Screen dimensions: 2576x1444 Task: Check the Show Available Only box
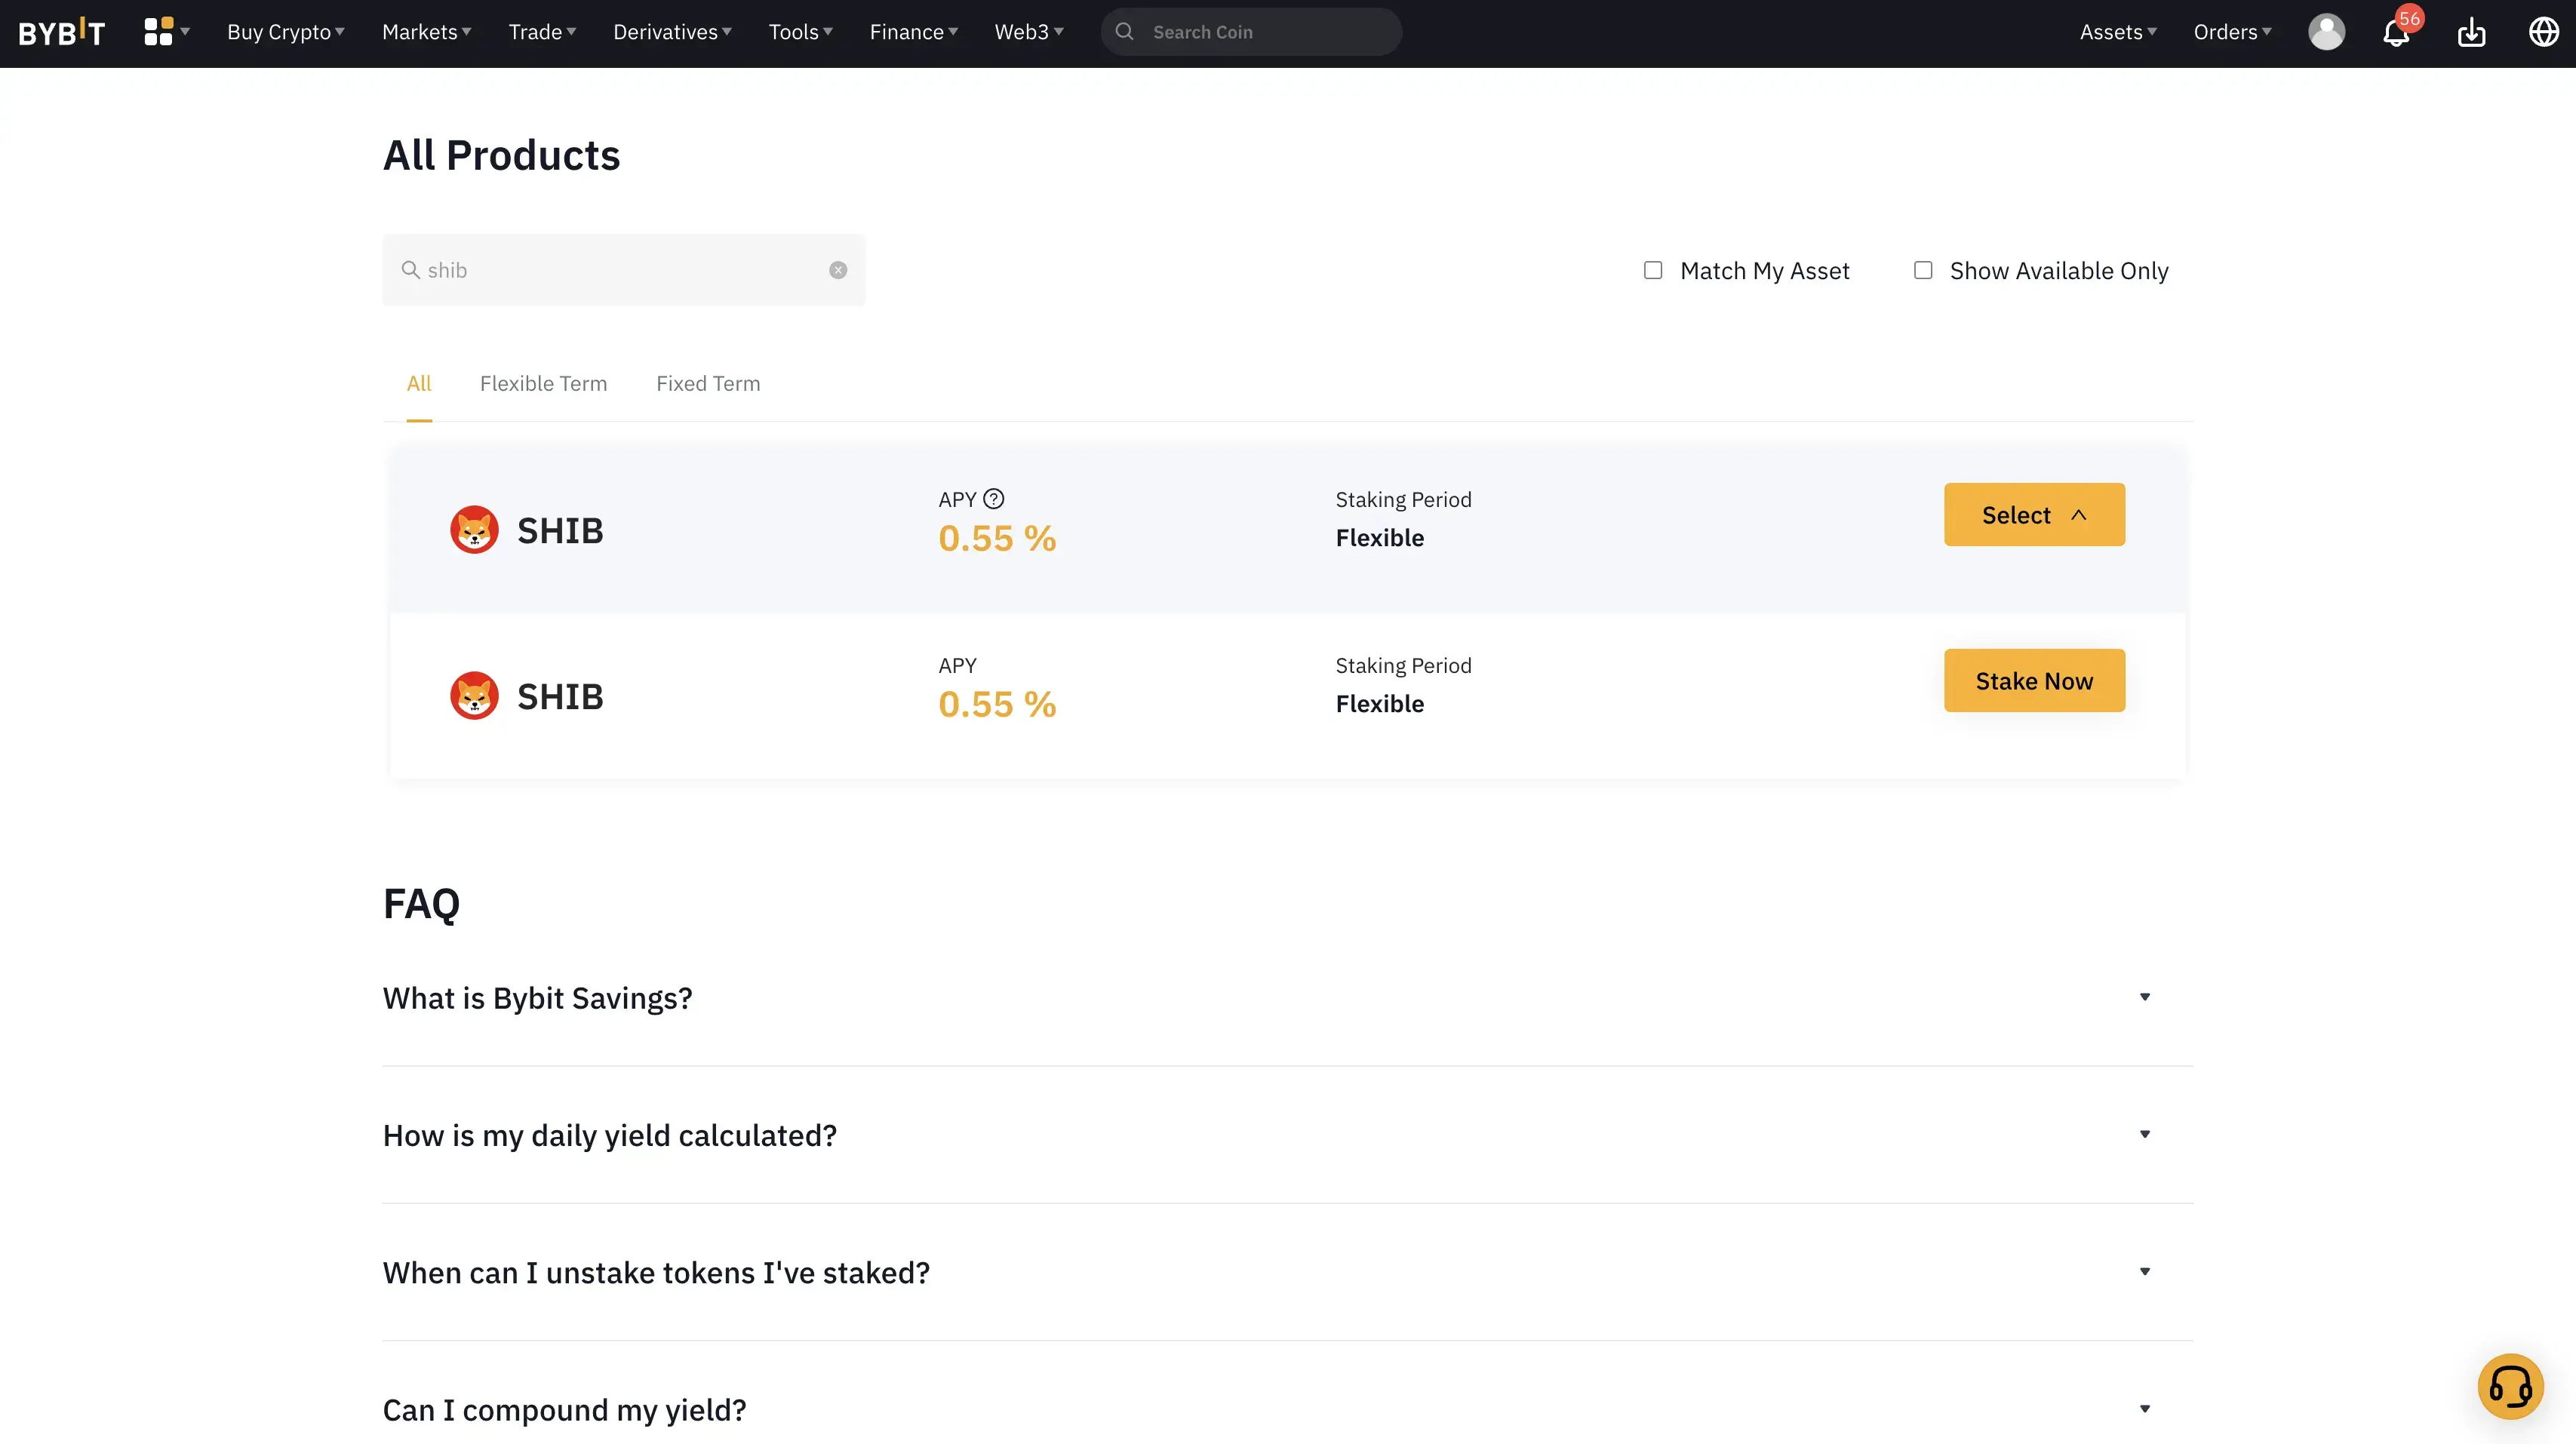click(1923, 270)
